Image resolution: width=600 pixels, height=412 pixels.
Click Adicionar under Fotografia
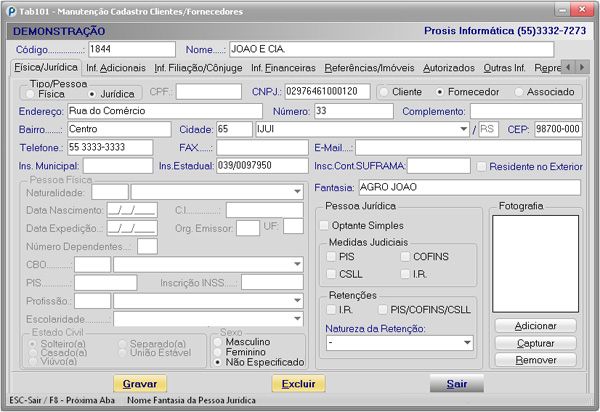coord(535,326)
